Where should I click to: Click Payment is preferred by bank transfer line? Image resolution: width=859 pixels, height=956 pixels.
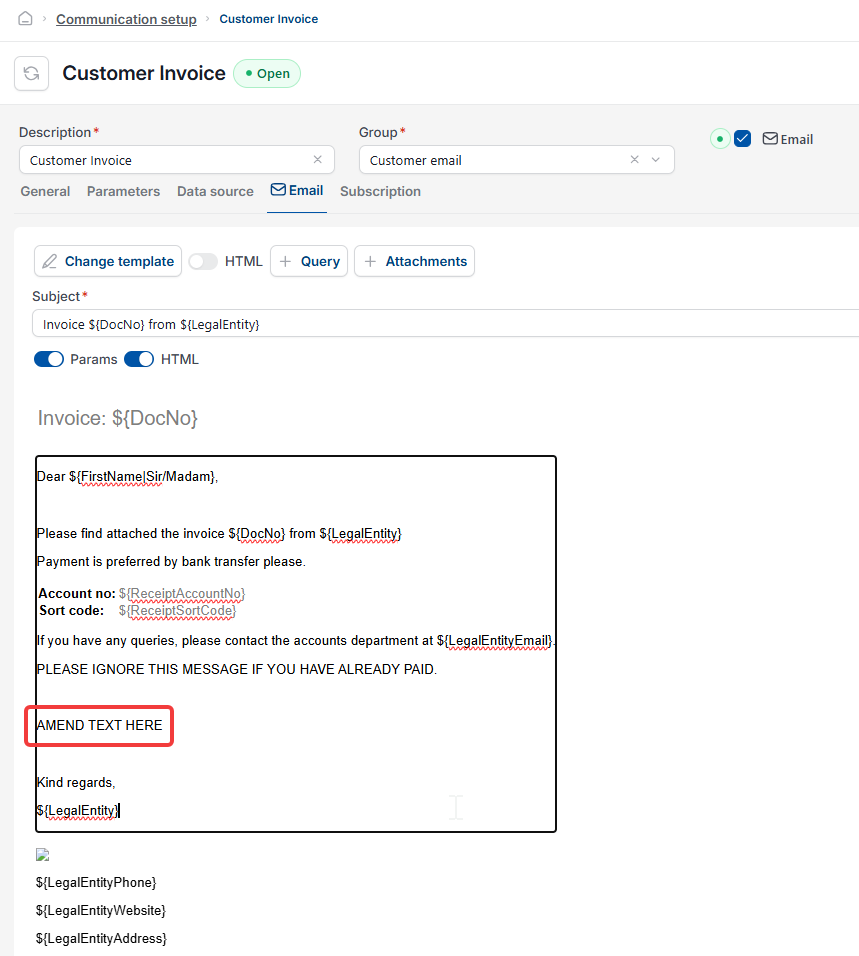[171, 562]
